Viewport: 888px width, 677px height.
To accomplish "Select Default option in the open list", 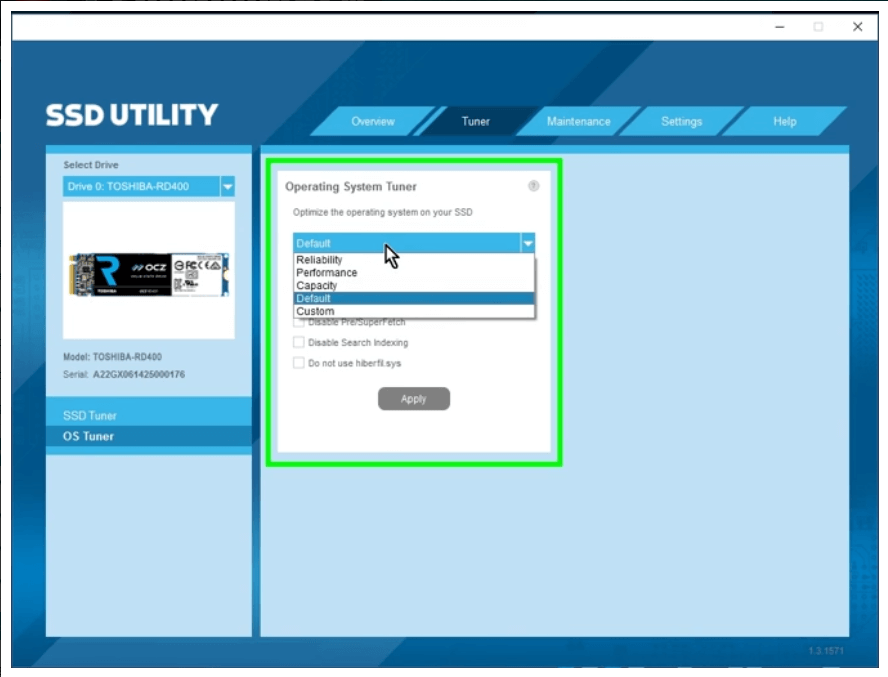I will (413, 299).
